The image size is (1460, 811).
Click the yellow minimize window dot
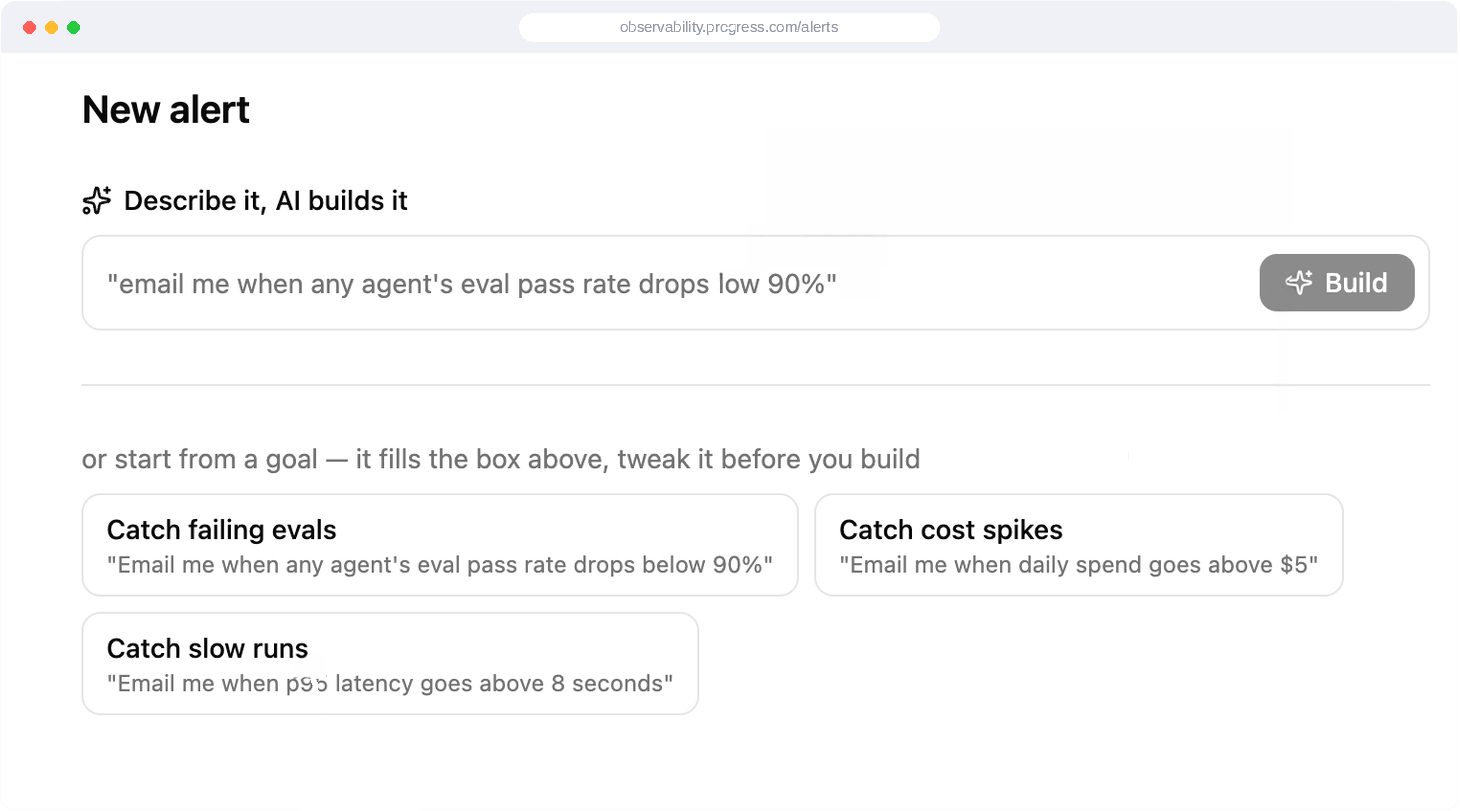51,28
